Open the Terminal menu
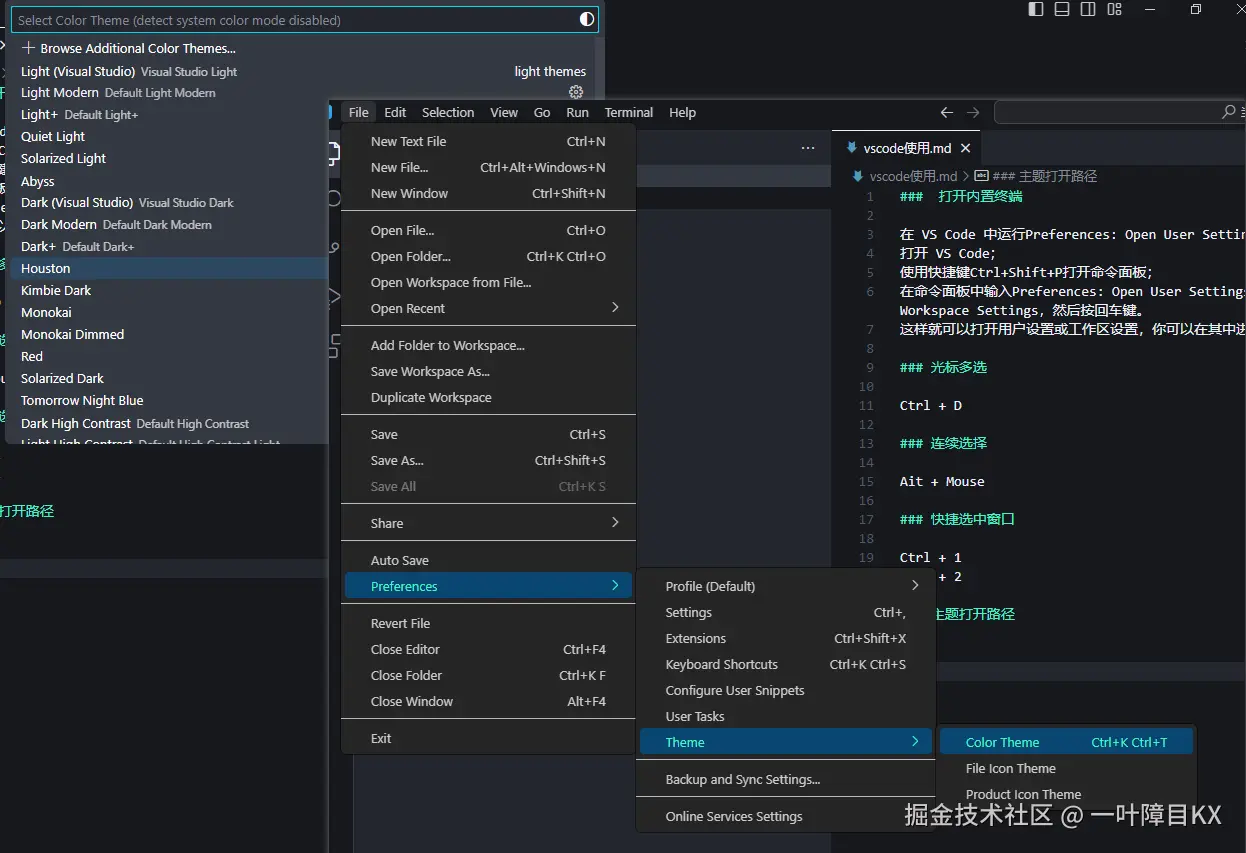The image size is (1246, 853). pos(628,112)
